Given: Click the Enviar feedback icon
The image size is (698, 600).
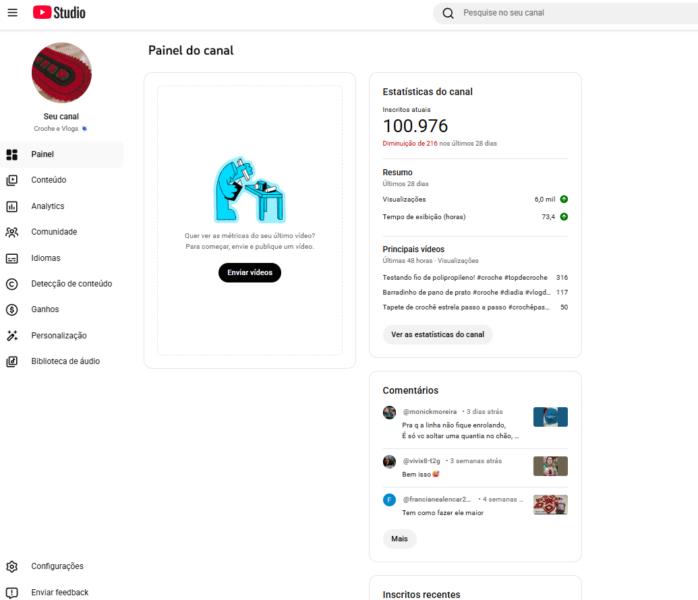Looking at the screenshot, I should pyautogui.click(x=12, y=592).
